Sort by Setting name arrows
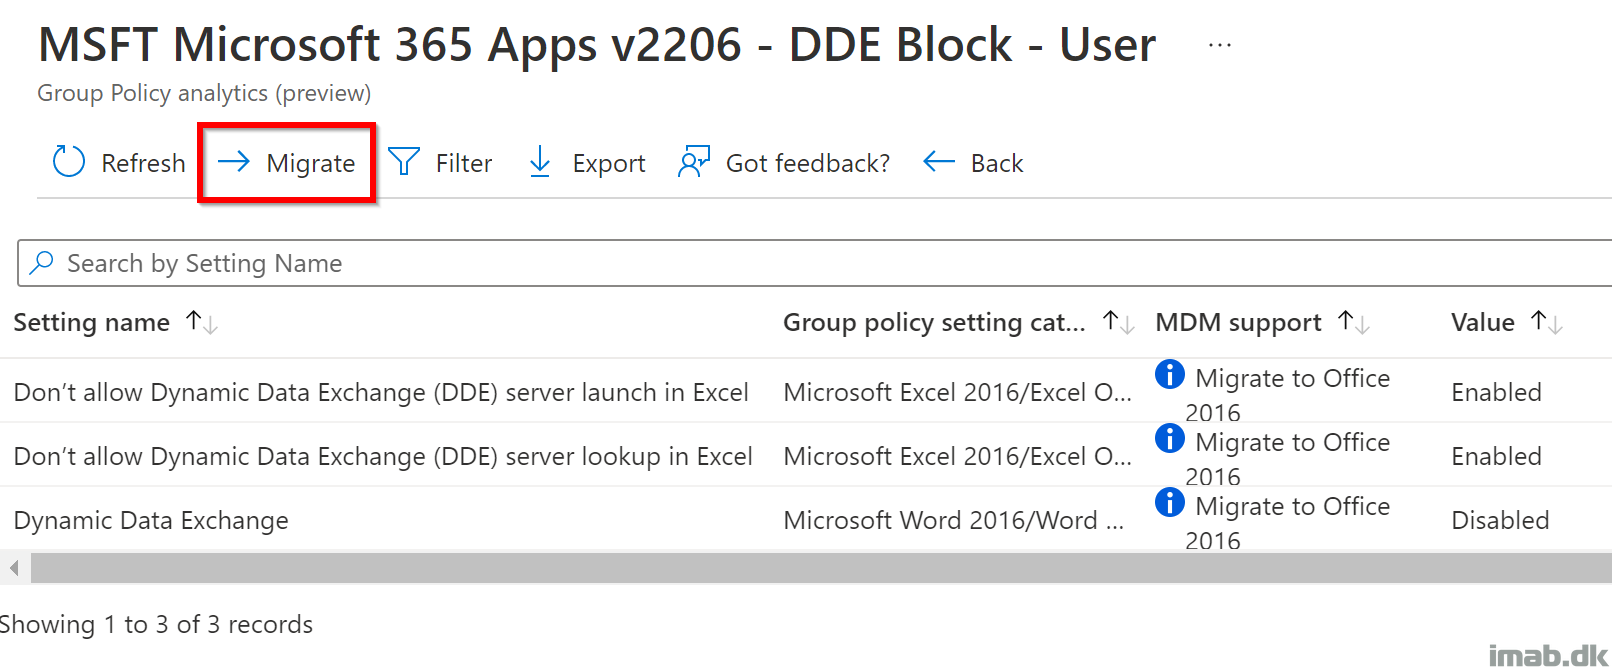Screen dimensions: 1612x668 [x=202, y=322]
